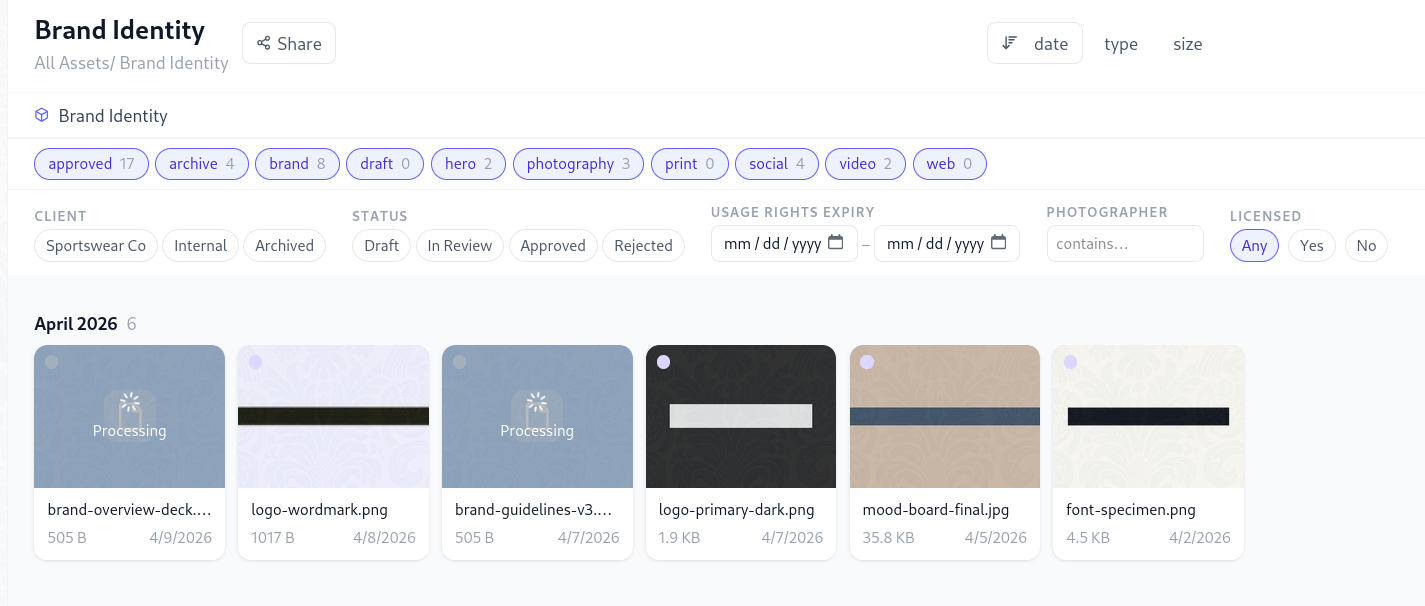Click the April 2026 group heading
Image resolution: width=1425 pixels, height=606 pixels.
76,324
